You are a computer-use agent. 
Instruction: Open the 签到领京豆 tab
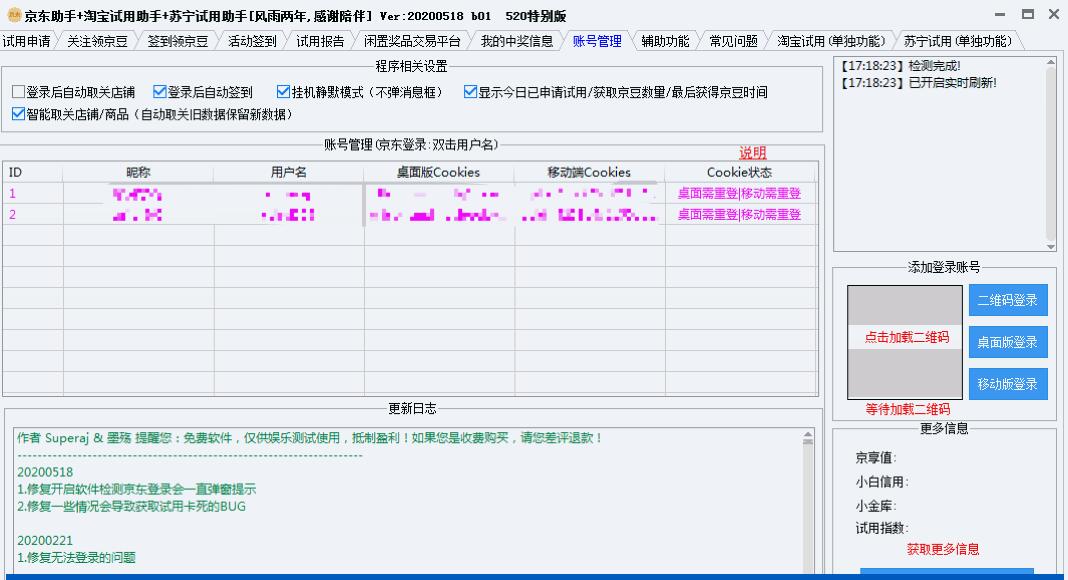(x=177, y=42)
